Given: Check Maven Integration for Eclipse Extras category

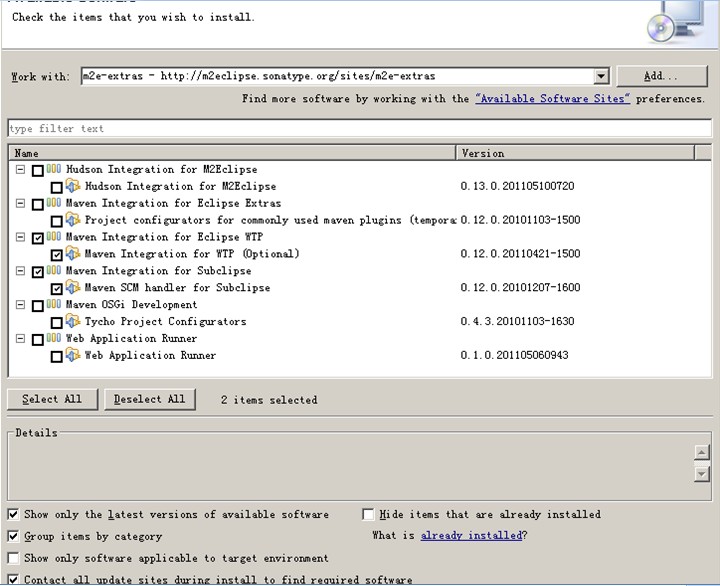Looking at the screenshot, I should [38, 204].
